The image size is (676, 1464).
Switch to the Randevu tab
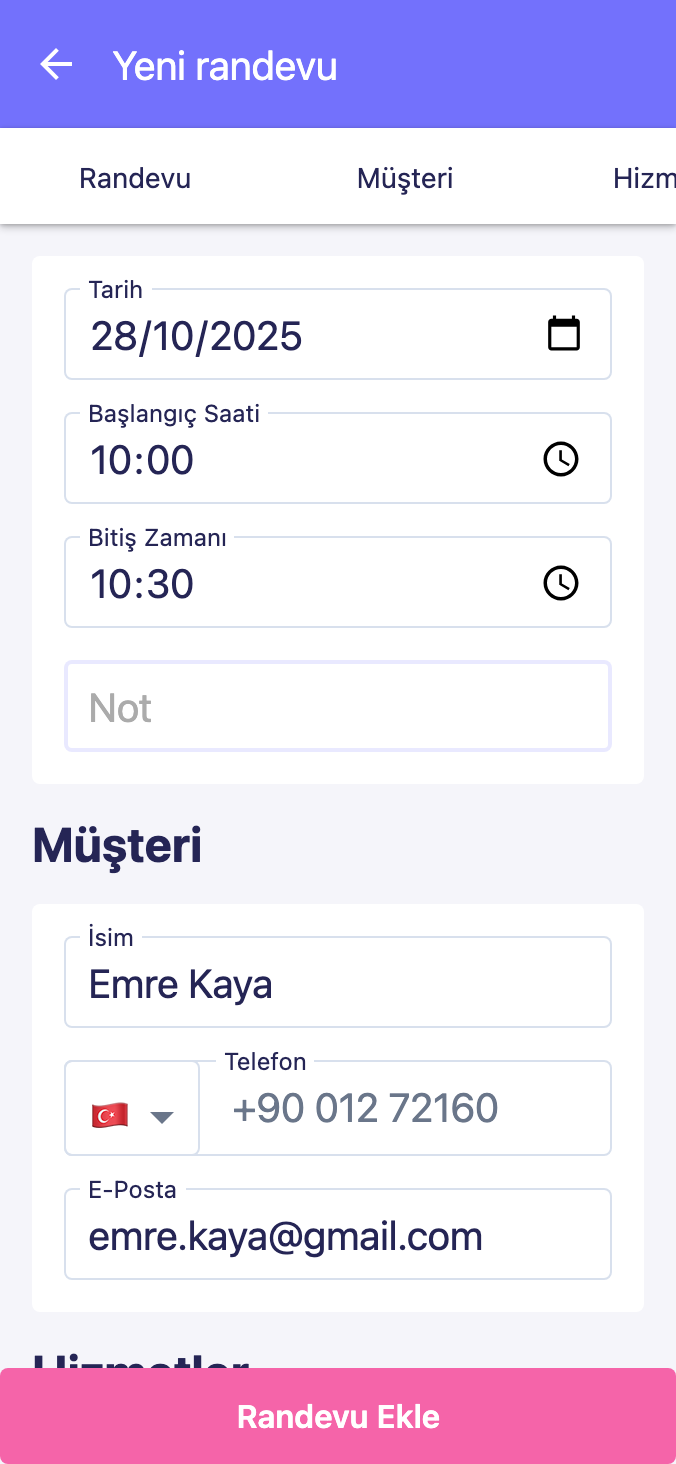(x=135, y=178)
